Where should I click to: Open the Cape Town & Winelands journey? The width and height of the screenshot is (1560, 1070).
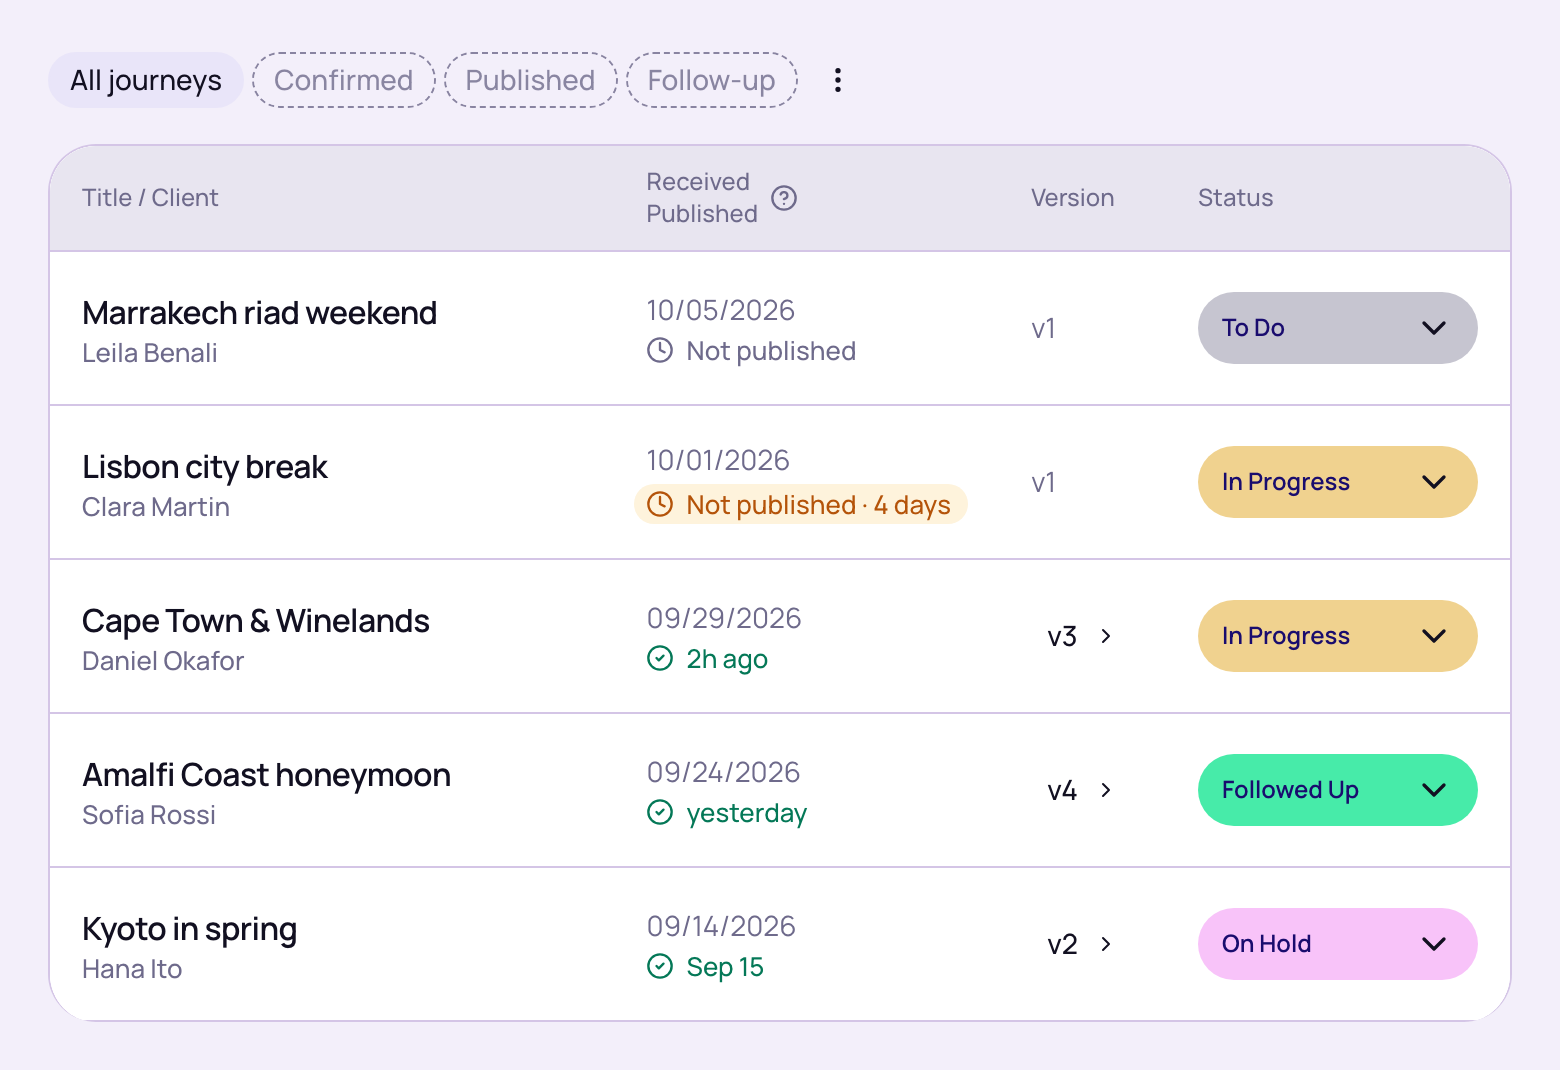pyautogui.click(x=256, y=621)
